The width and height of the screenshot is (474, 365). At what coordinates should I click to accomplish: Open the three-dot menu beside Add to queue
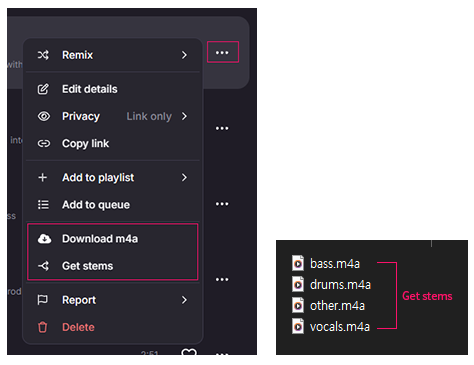coord(222,204)
